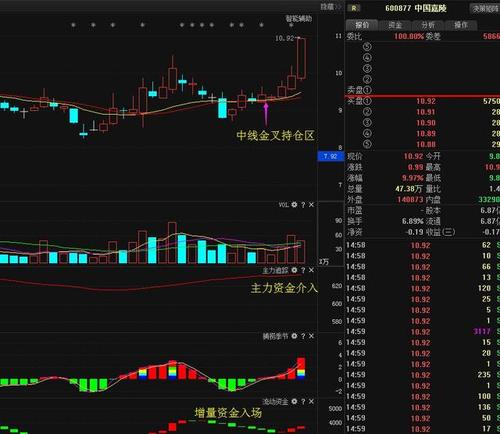Switch to the 资金 tab
The image size is (500, 434).
[x=395, y=25]
